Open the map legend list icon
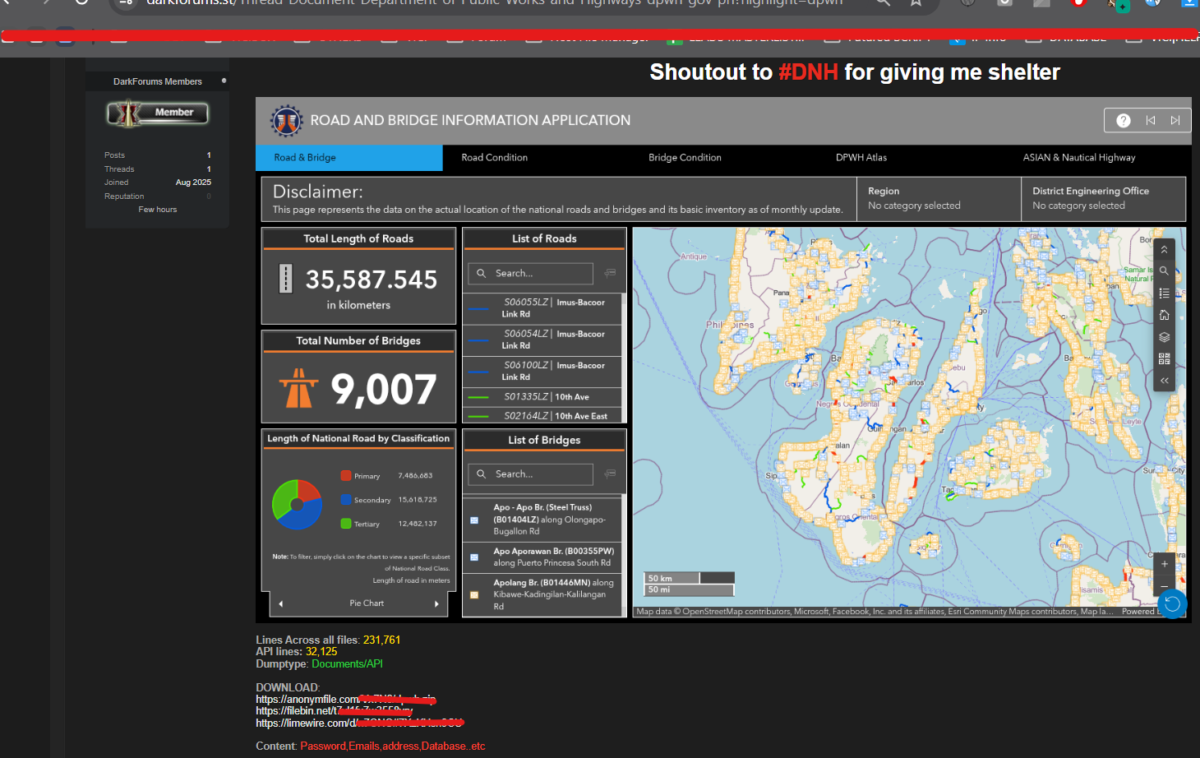Screen dimensions: 1200x758 pyautogui.click(x=1164, y=293)
